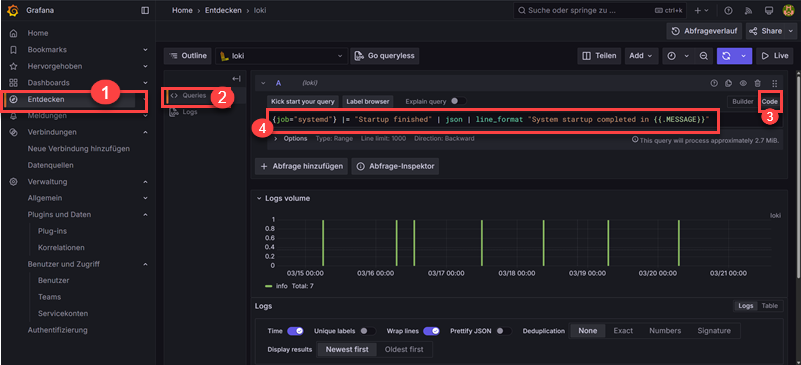The height and width of the screenshot is (365, 801).
Task: Open Plug-ins in the sidebar
Action: 52,231
